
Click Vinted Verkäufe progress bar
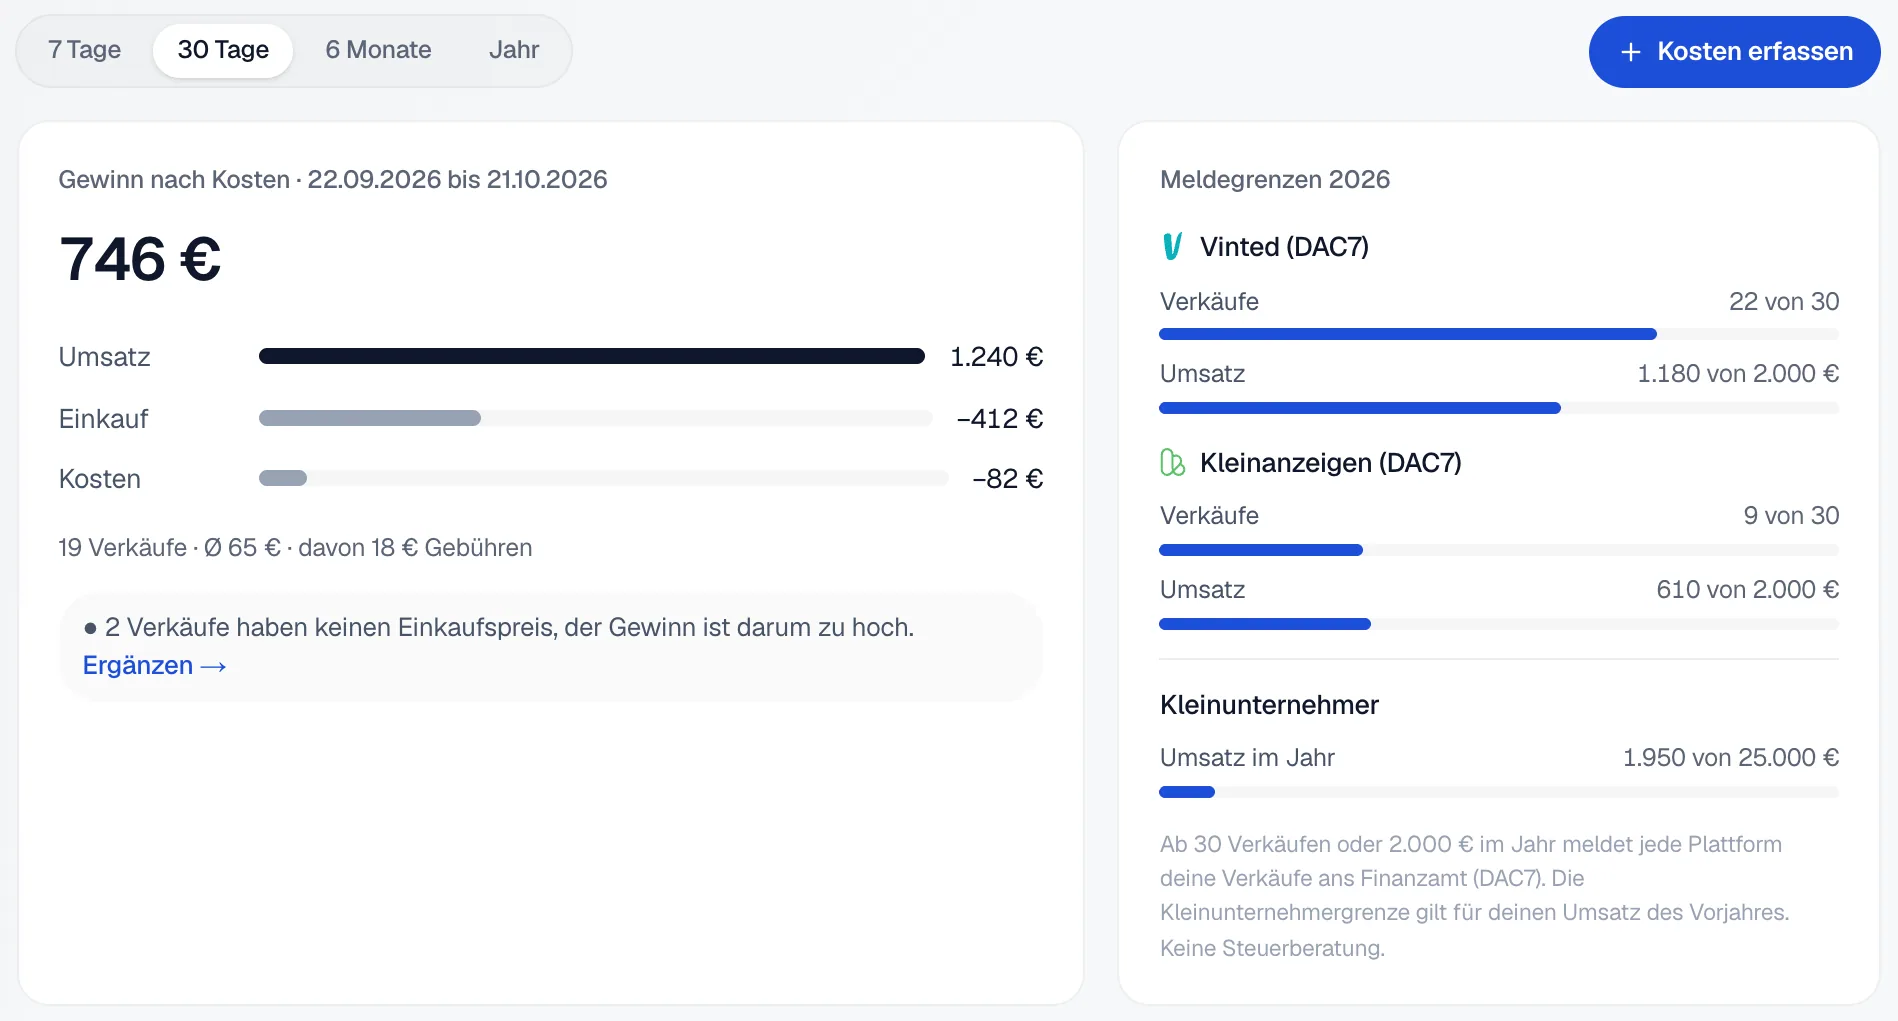(1499, 334)
